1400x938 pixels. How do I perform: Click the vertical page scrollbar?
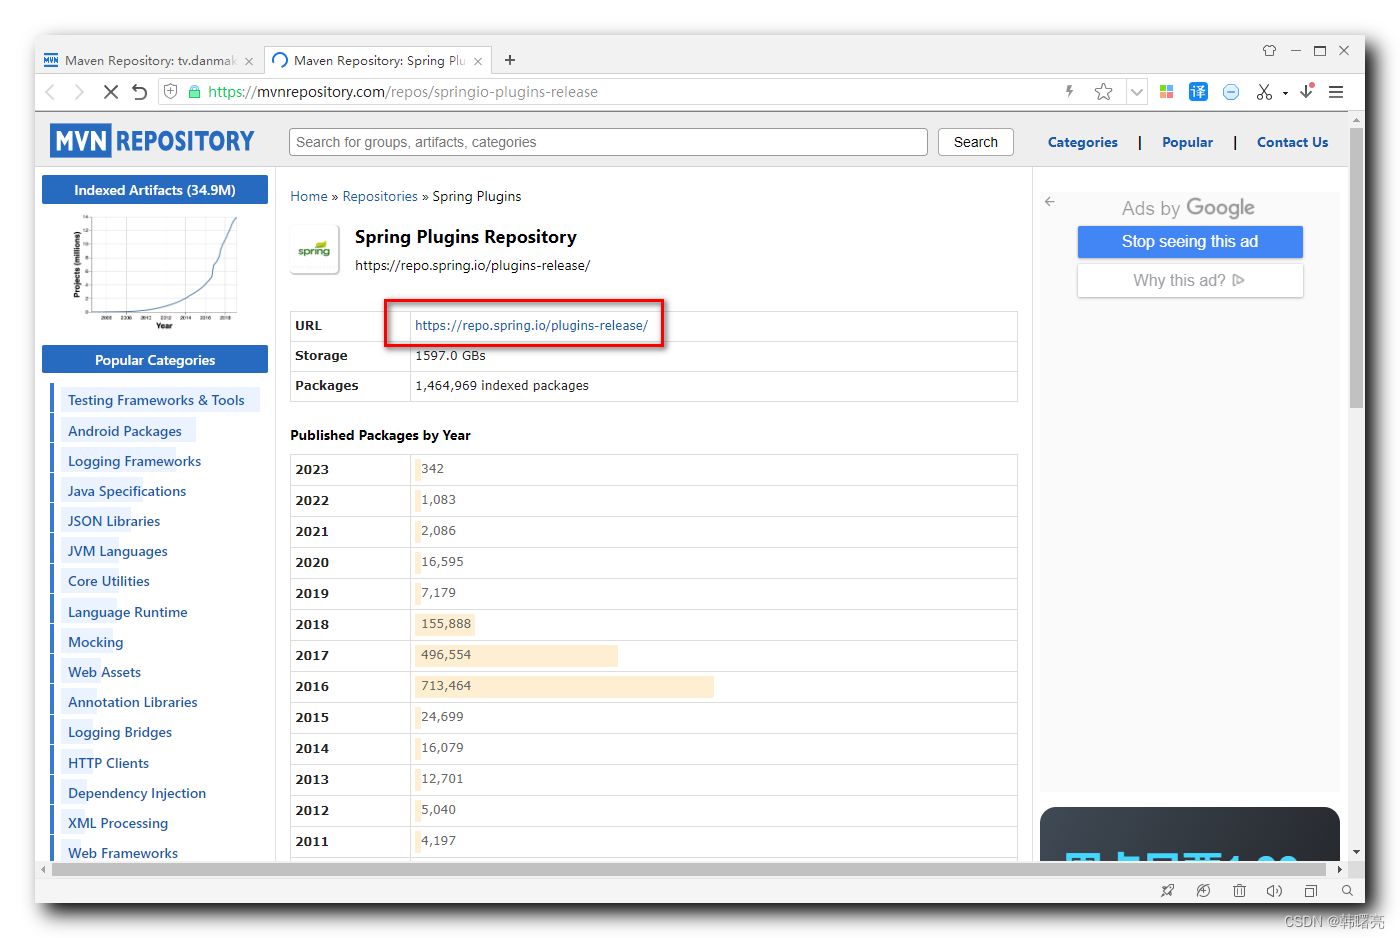[x=1357, y=267]
